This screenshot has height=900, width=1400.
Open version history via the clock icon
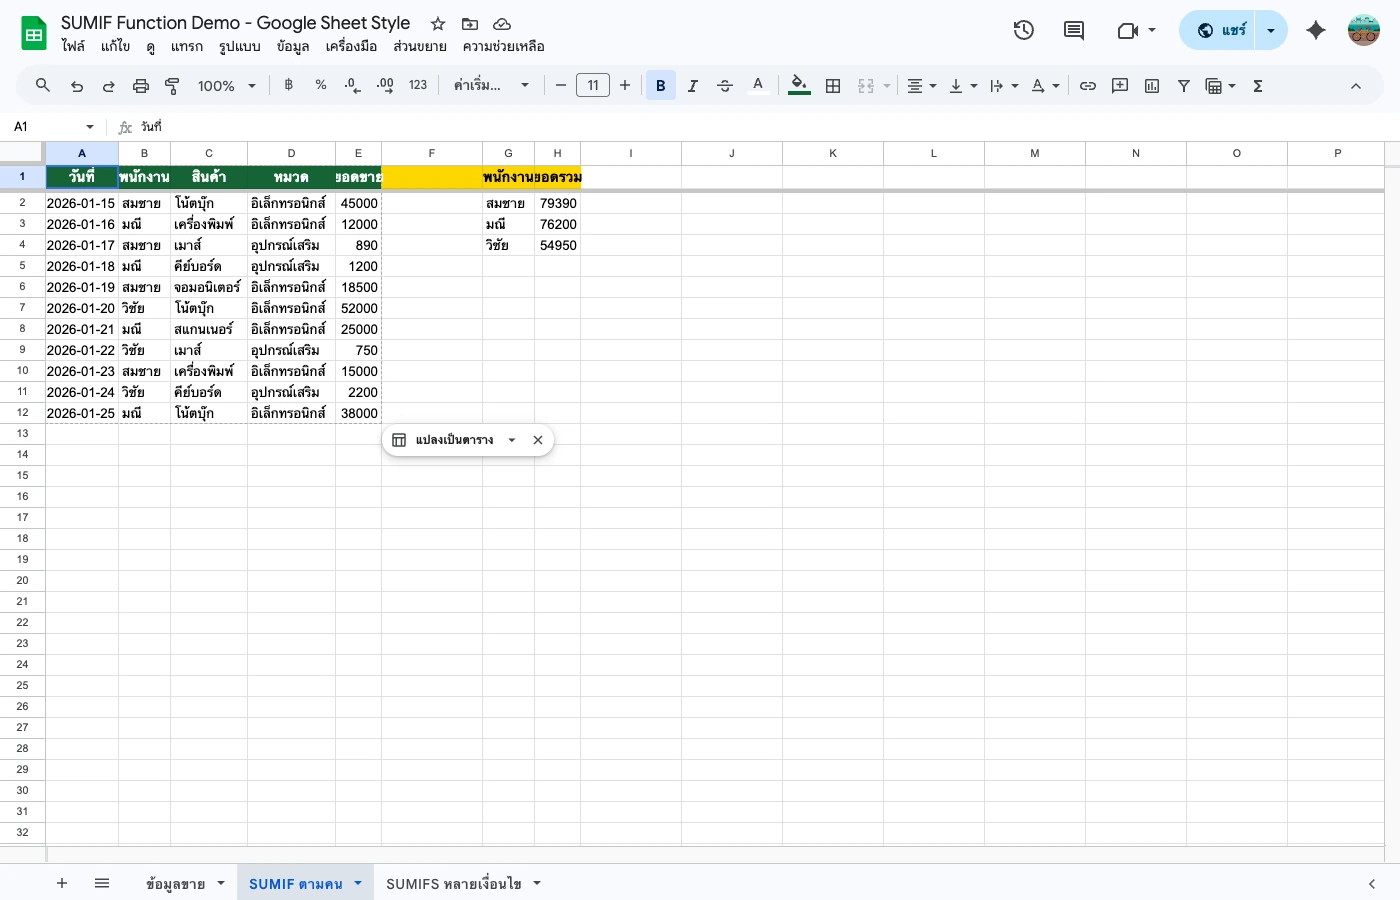pyautogui.click(x=1024, y=30)
